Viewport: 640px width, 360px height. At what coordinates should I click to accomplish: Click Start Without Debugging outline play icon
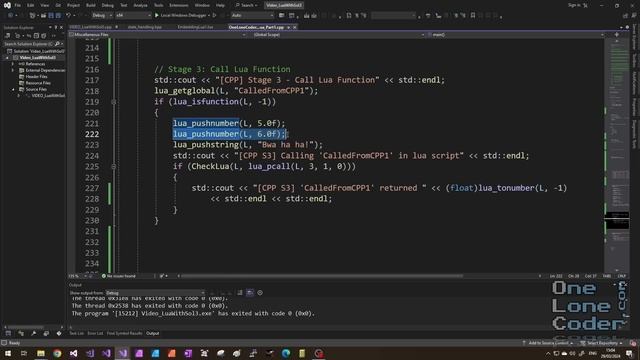(x=214, y=16)
